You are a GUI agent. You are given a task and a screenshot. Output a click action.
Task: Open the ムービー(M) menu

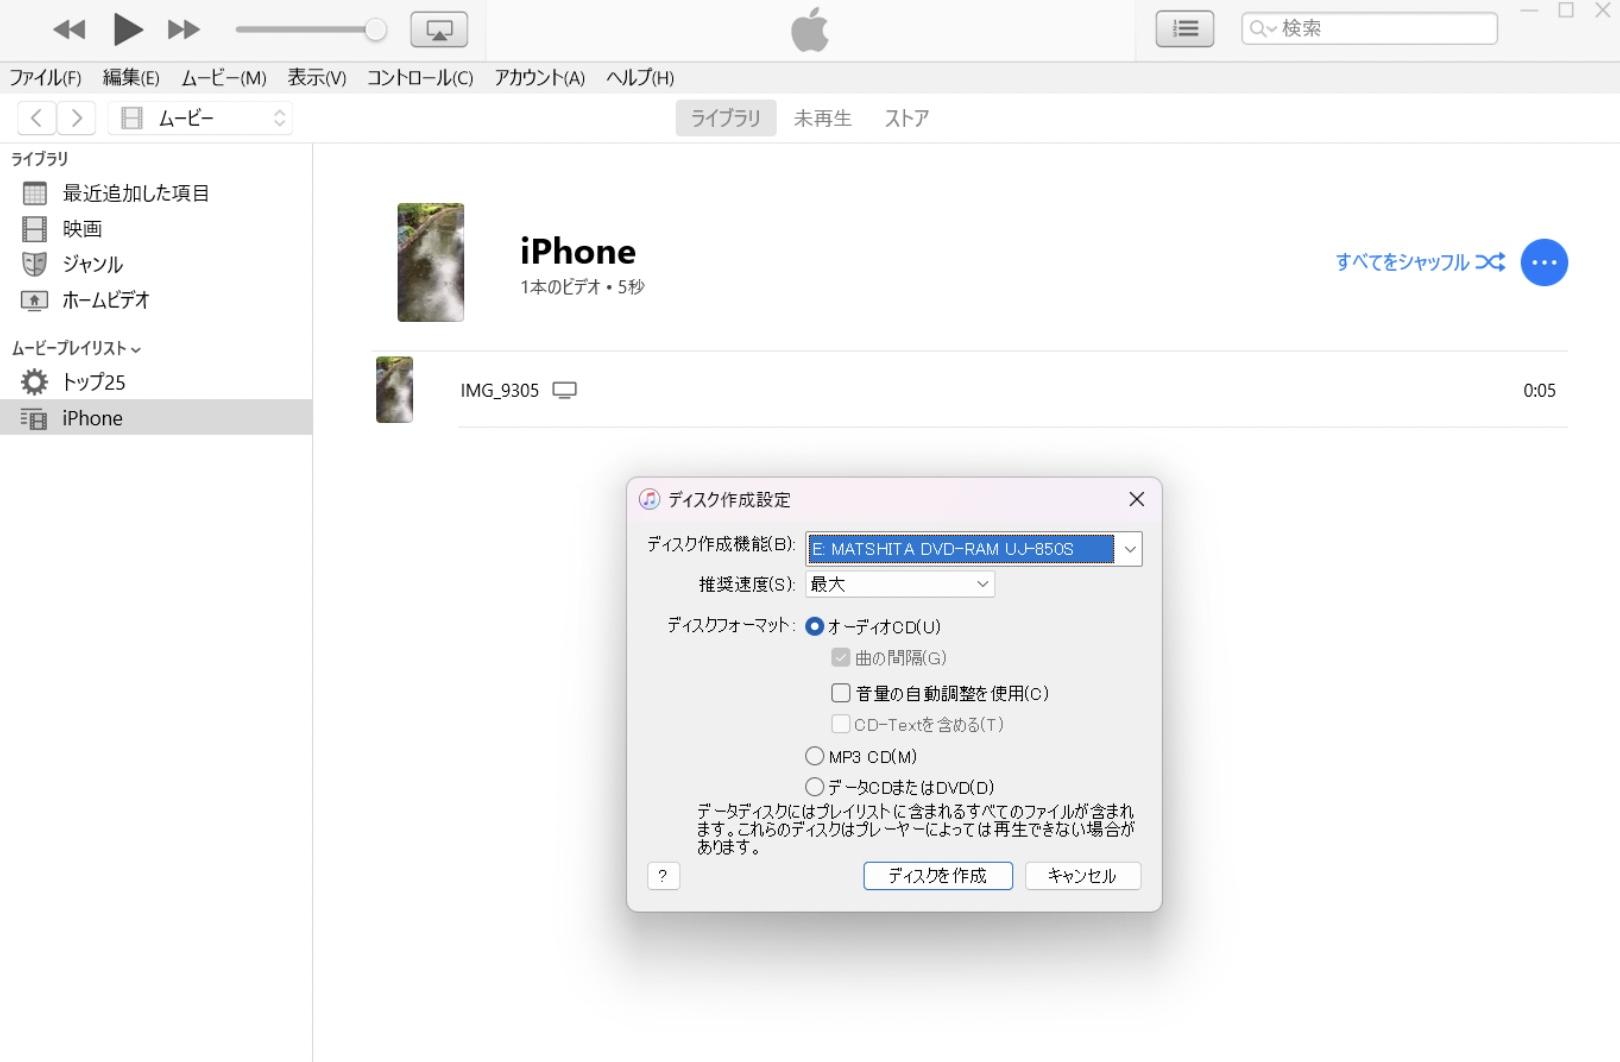click(x=223, y=78)
